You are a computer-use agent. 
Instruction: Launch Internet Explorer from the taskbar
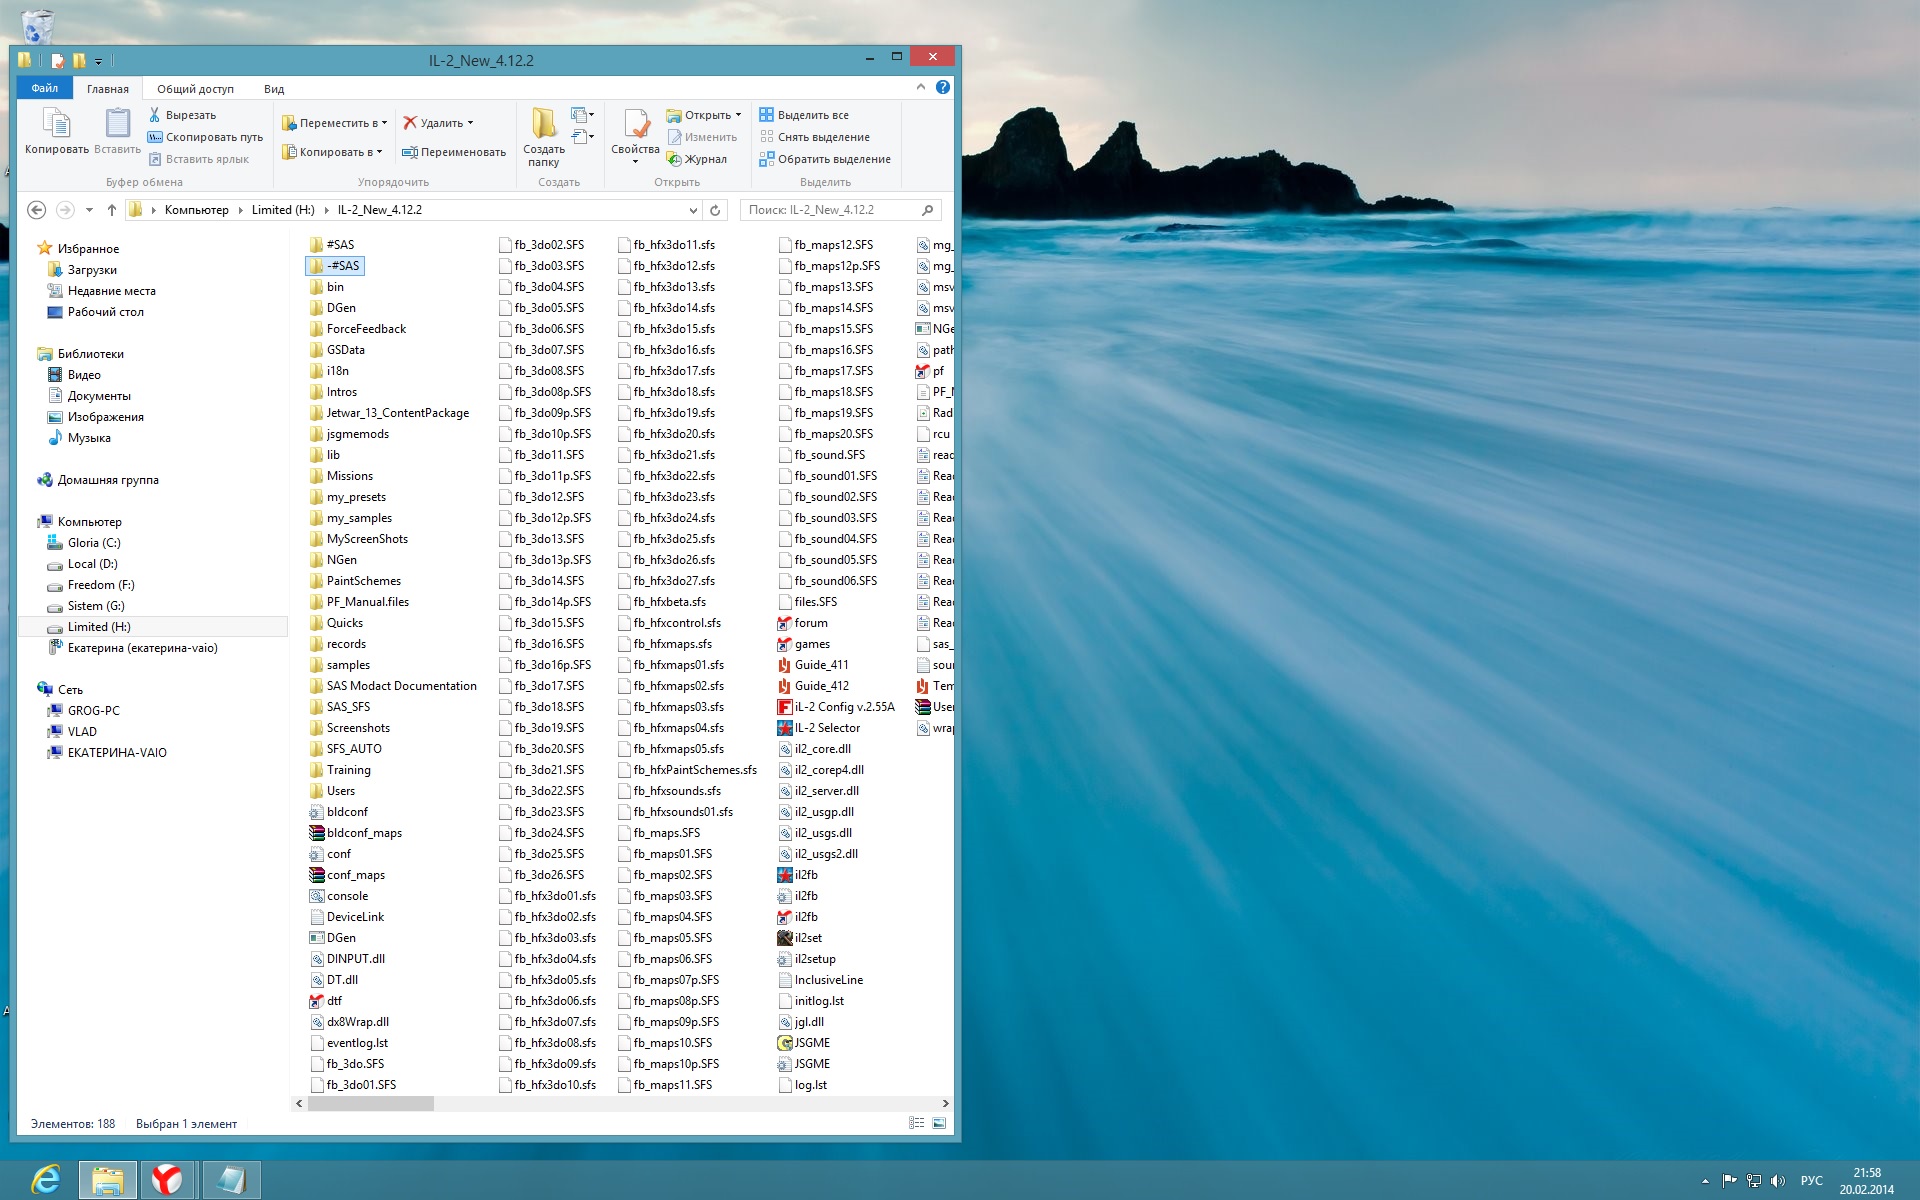coord(45,1180)
